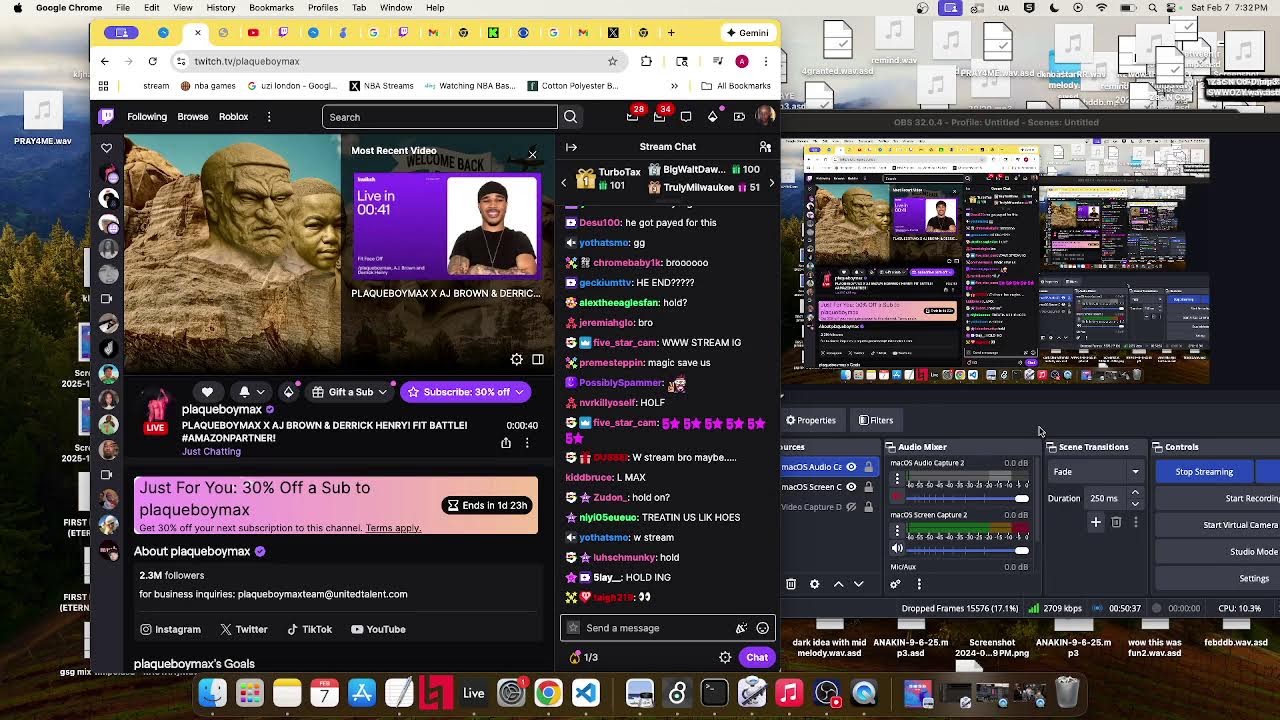Open Twitch top nav more options dots

click(x=268, y=117)
